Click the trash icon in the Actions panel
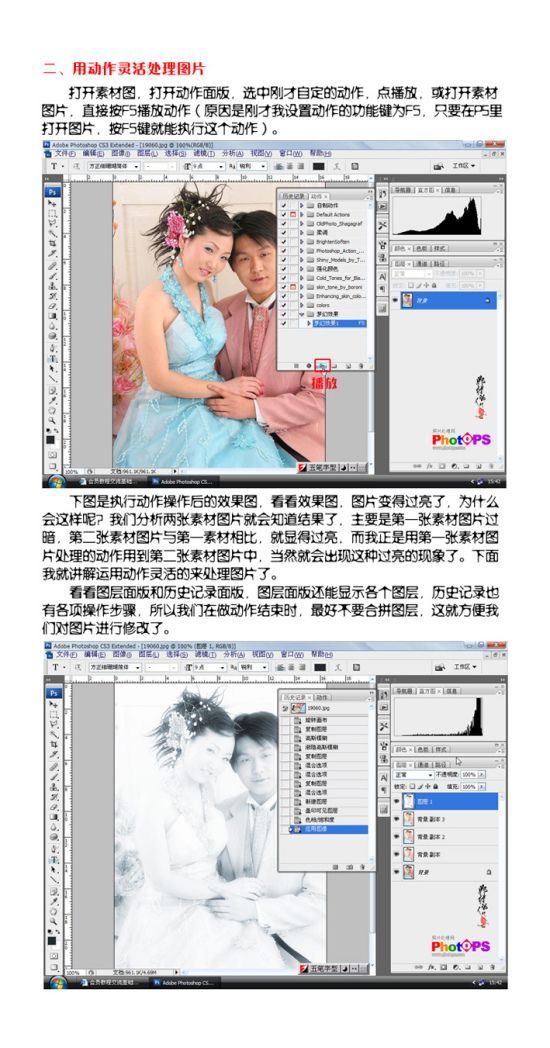Screen dimensions: 550x1048 click(x=361, y=366)
